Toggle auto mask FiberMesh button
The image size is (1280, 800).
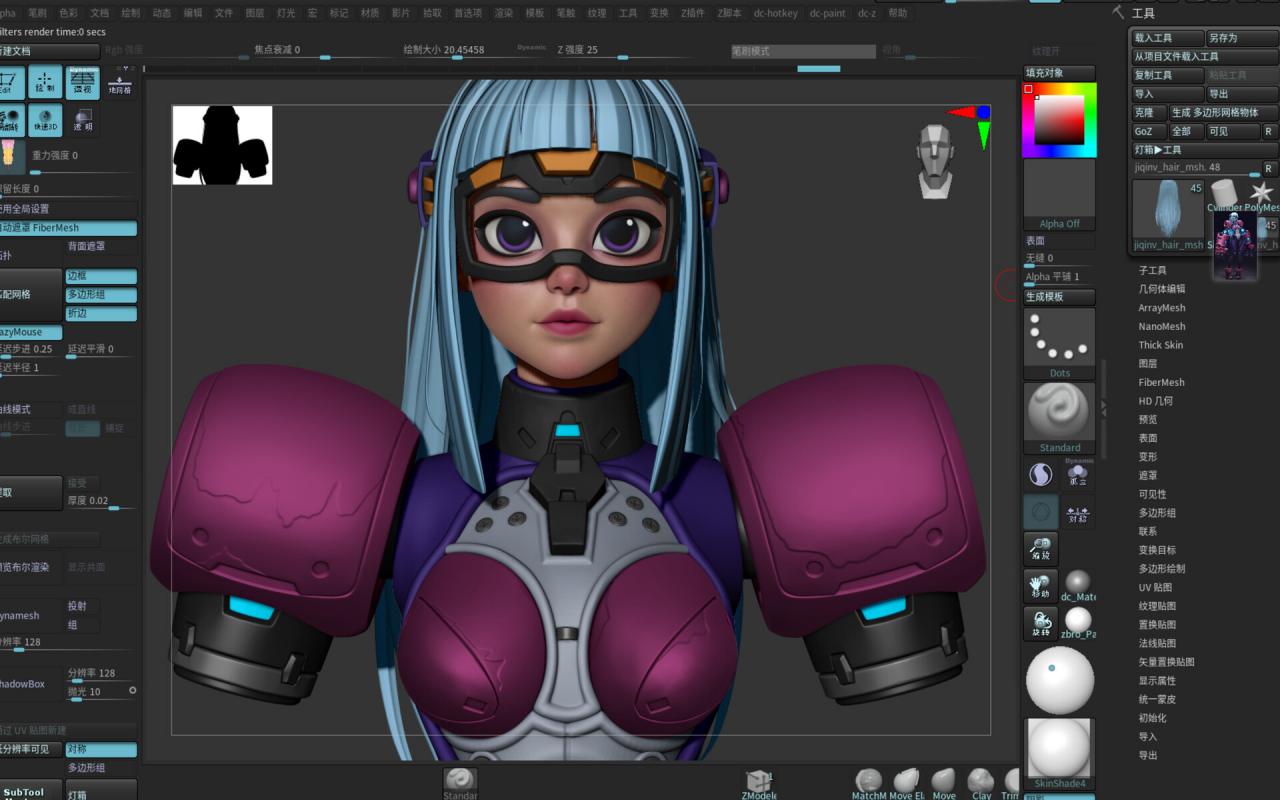tap(68, 228)
